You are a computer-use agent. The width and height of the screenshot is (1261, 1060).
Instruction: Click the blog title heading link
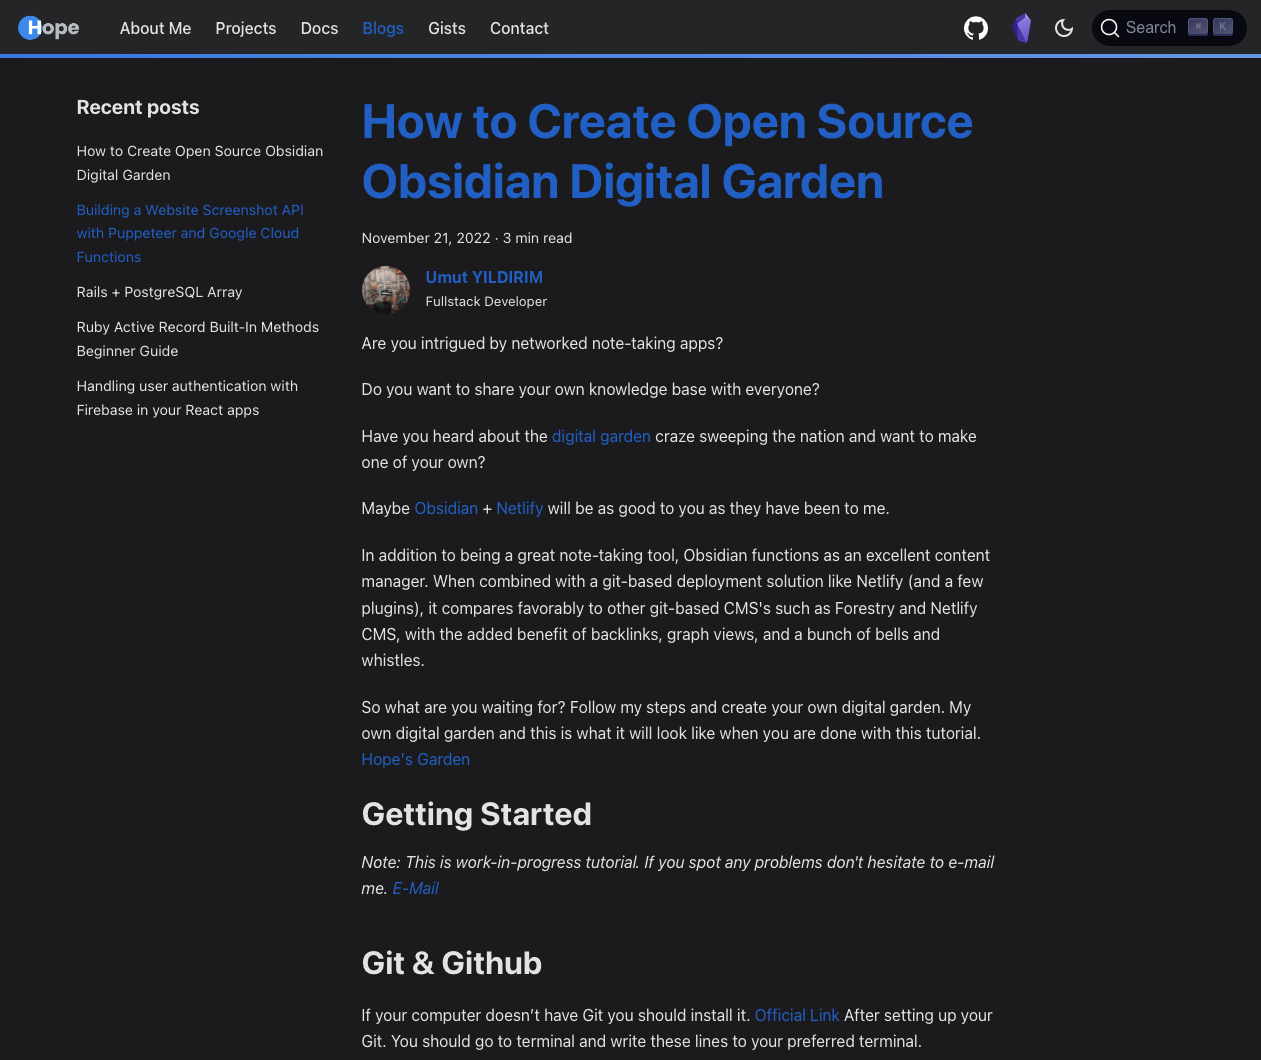(x=667, y=151)
